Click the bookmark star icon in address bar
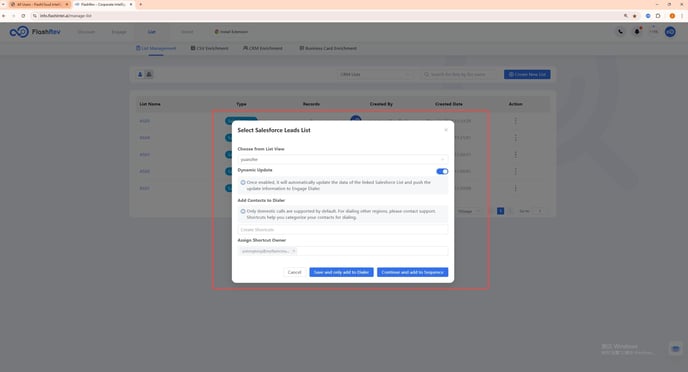Image resolution: width=688 pixels, height=372 pixels. pyautogui.click(x=634, y=16)
